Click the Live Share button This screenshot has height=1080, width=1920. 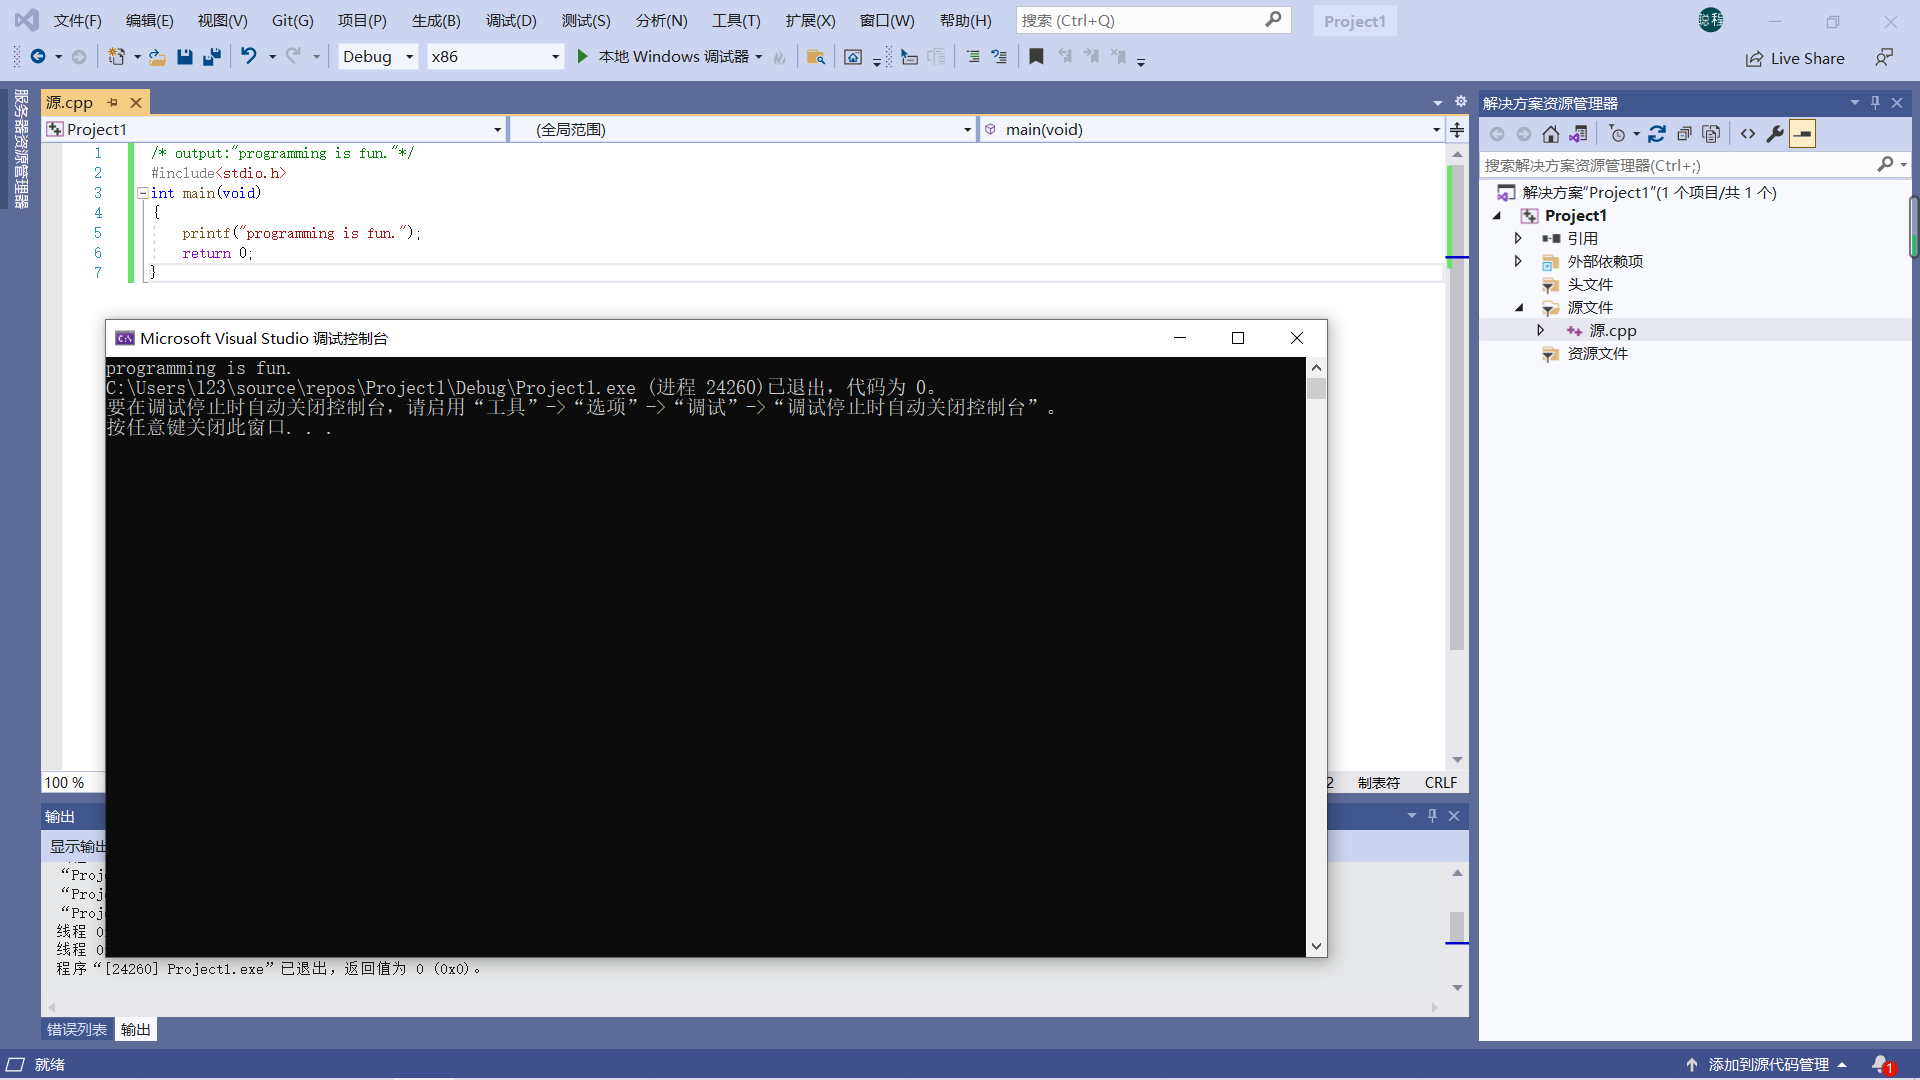1795,59
